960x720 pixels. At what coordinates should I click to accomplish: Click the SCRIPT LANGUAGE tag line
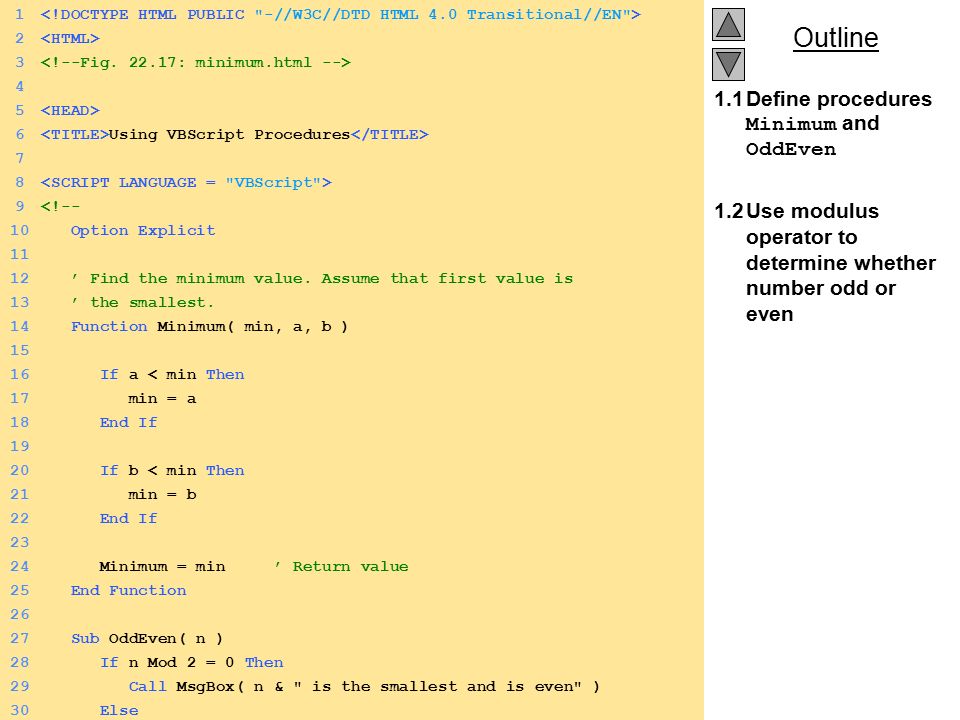tap(186, 182)
